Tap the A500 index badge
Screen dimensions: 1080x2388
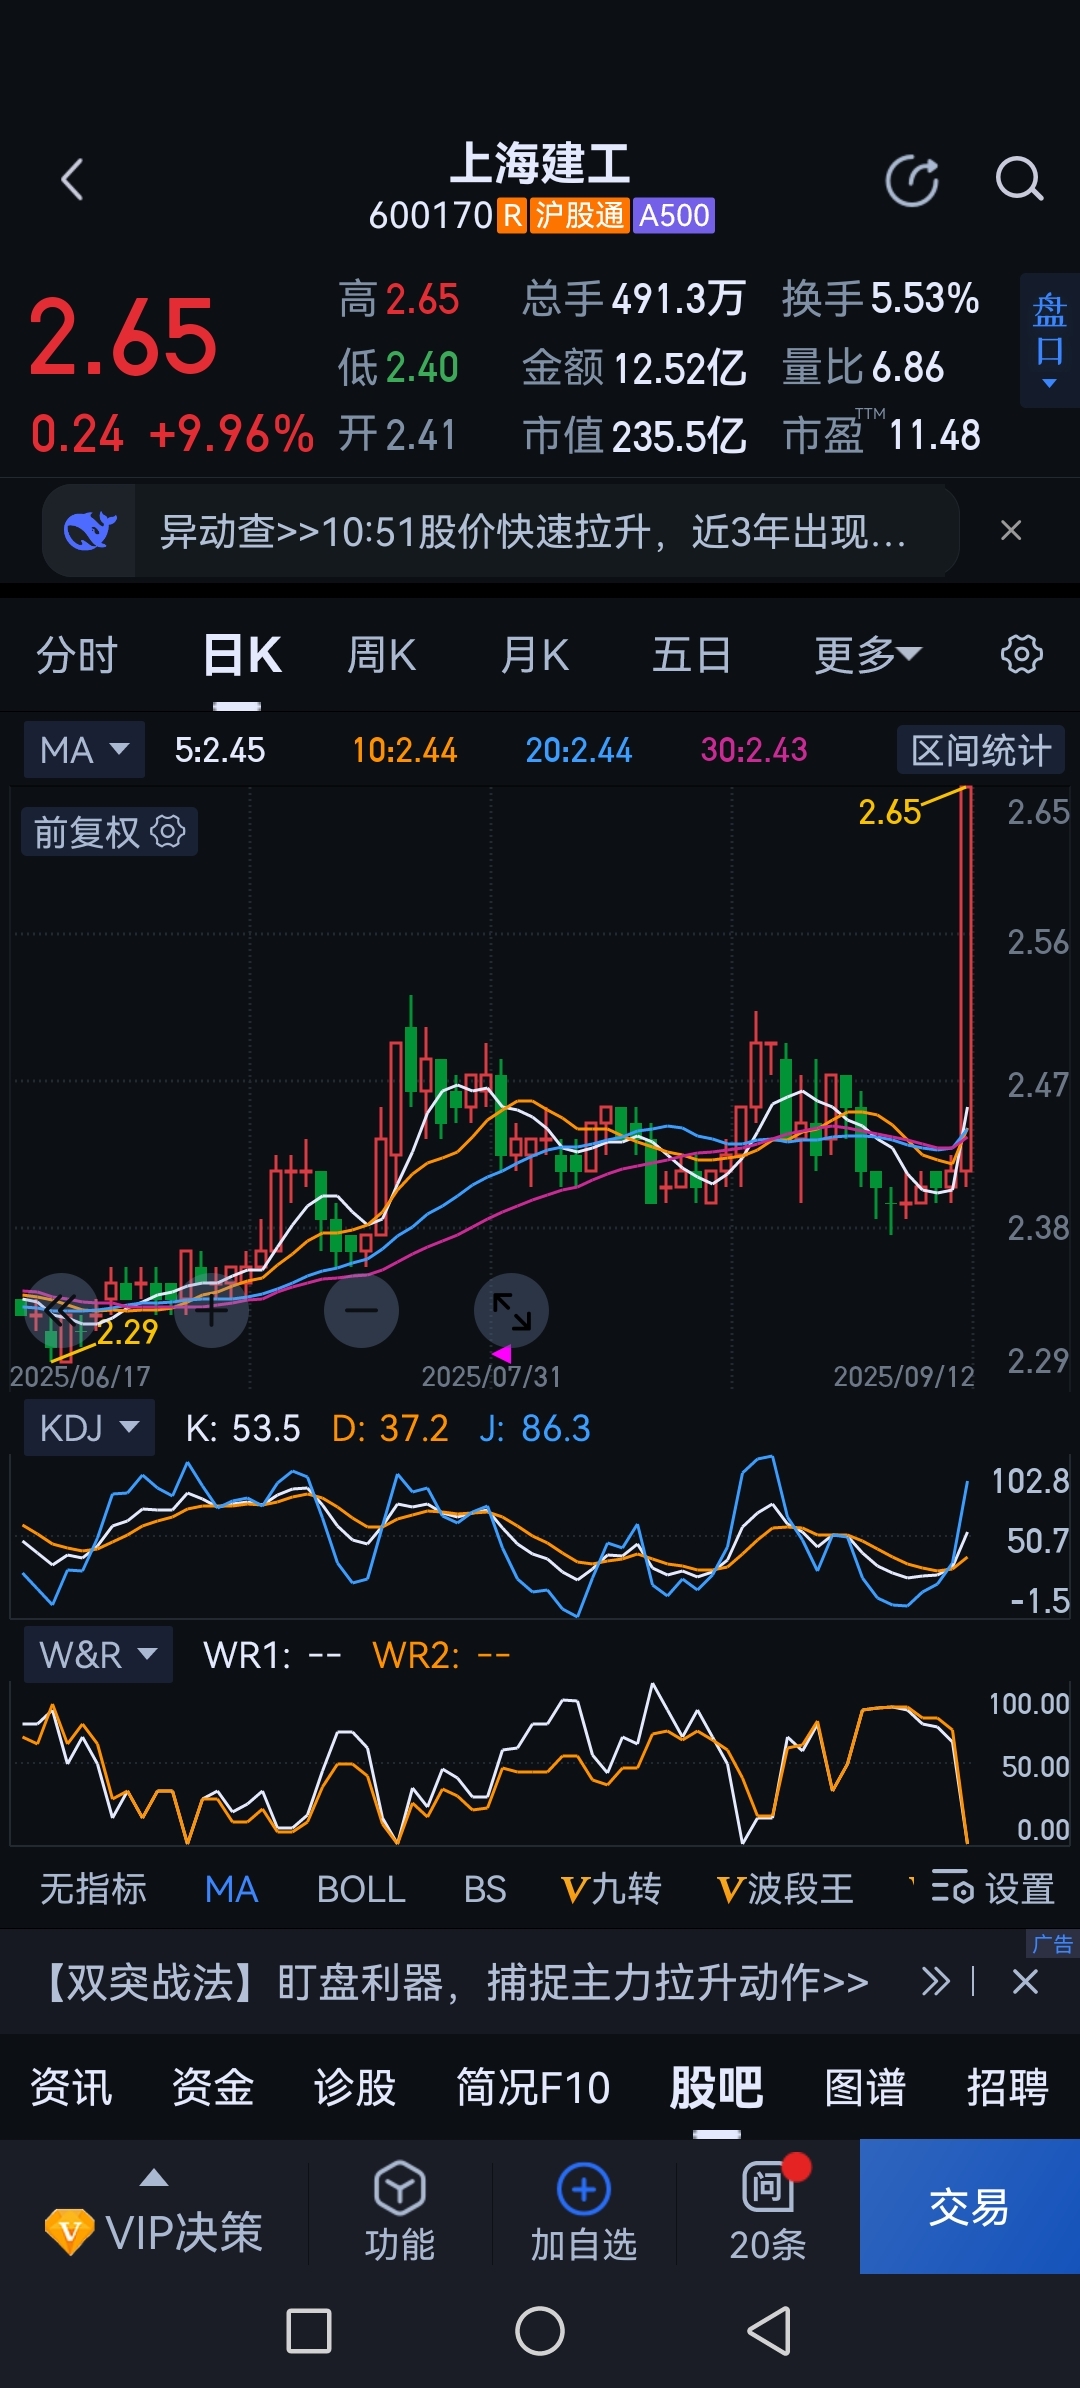click(x=674, y=215)
